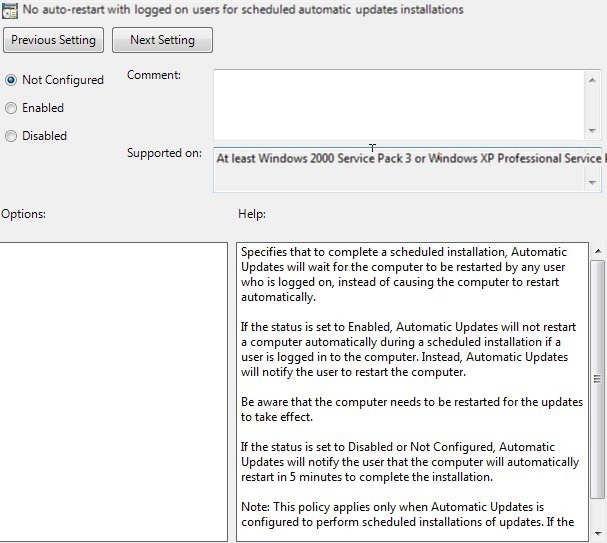Click the policy setting icon beside title
Screen dimensions: 607x543
(9, 11)
